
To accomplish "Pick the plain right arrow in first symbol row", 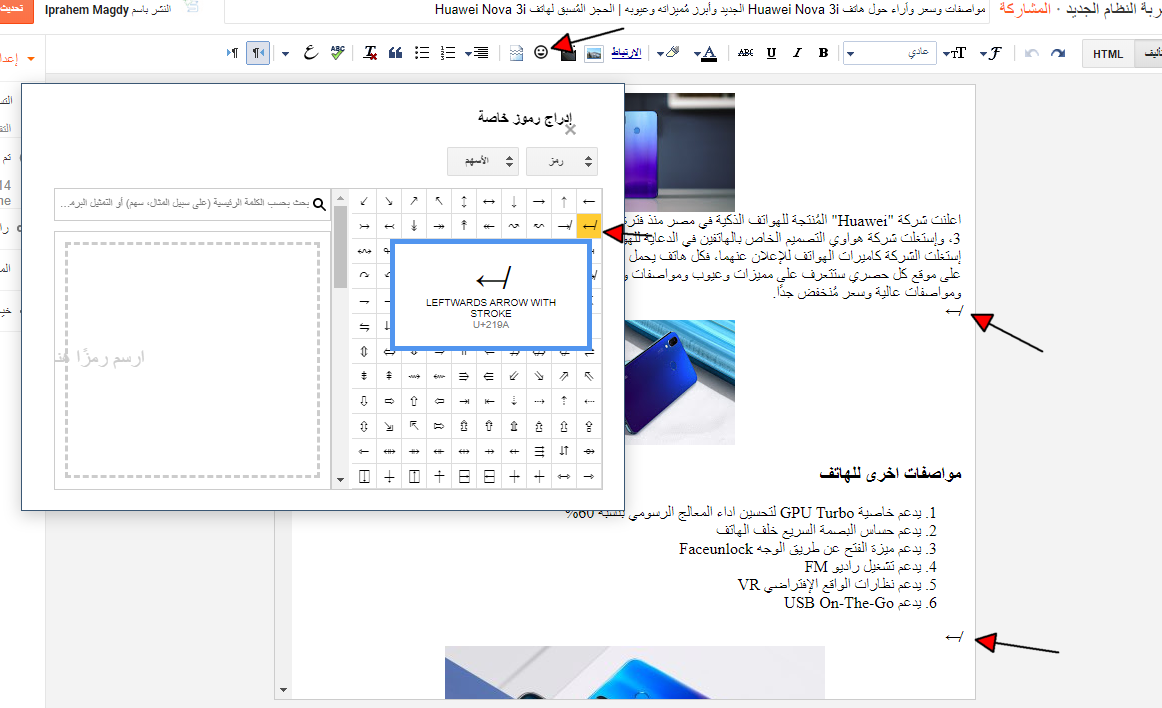I will (539, 201).
